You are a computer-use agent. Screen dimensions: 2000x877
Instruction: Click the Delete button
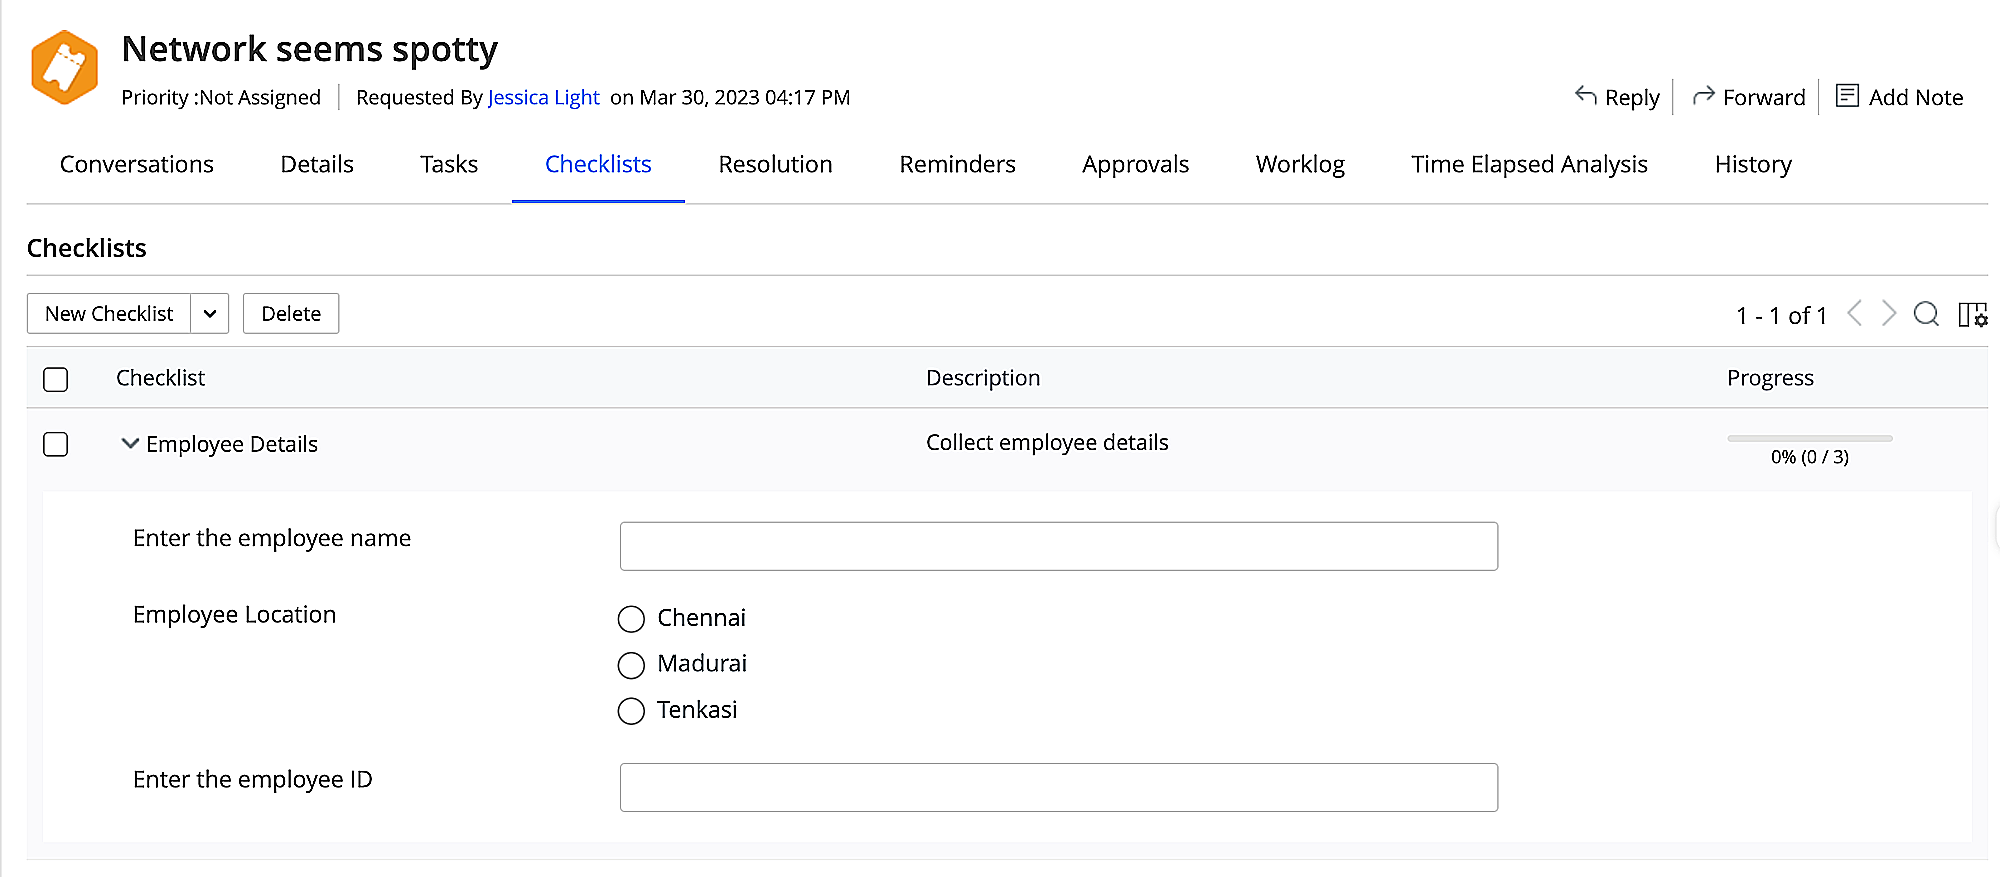(291, 314)
